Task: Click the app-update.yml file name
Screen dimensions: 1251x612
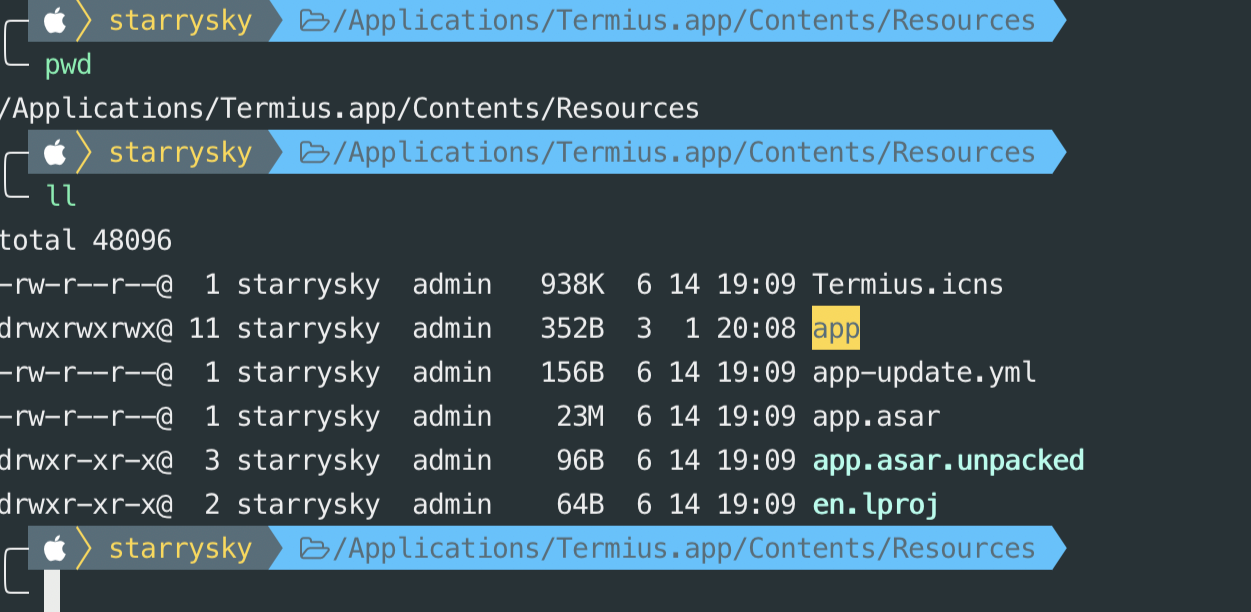Action: [x=924, y=373]
